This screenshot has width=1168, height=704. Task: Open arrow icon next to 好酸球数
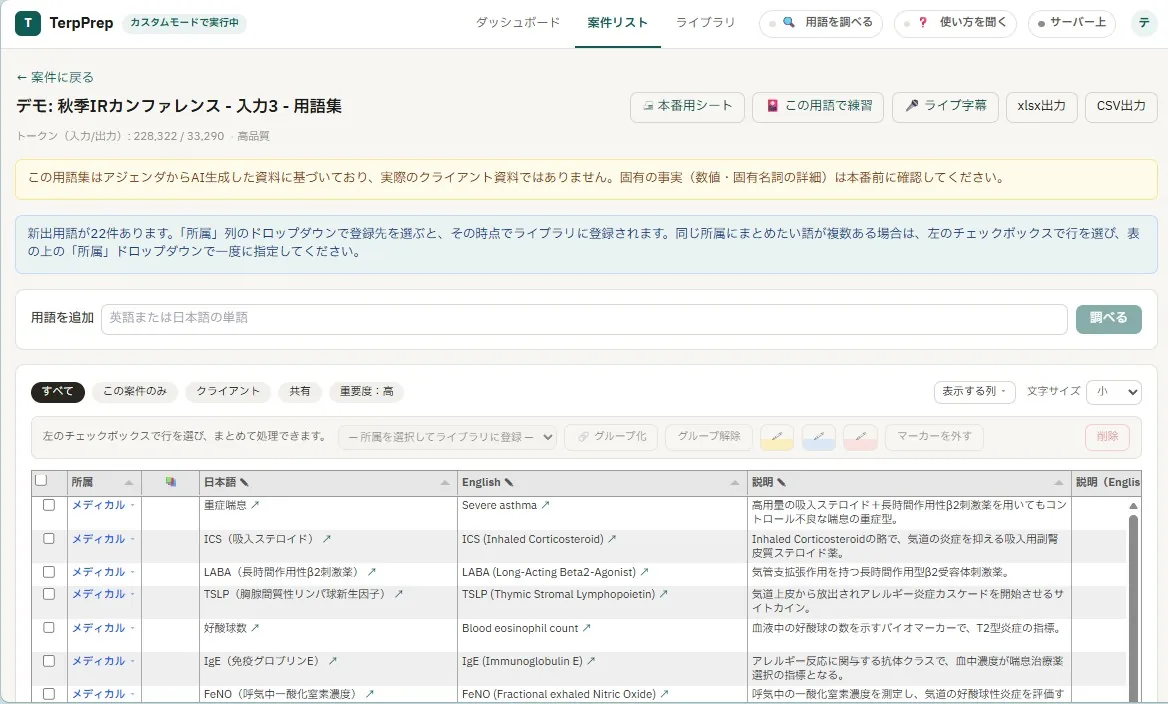pos(255,628)
